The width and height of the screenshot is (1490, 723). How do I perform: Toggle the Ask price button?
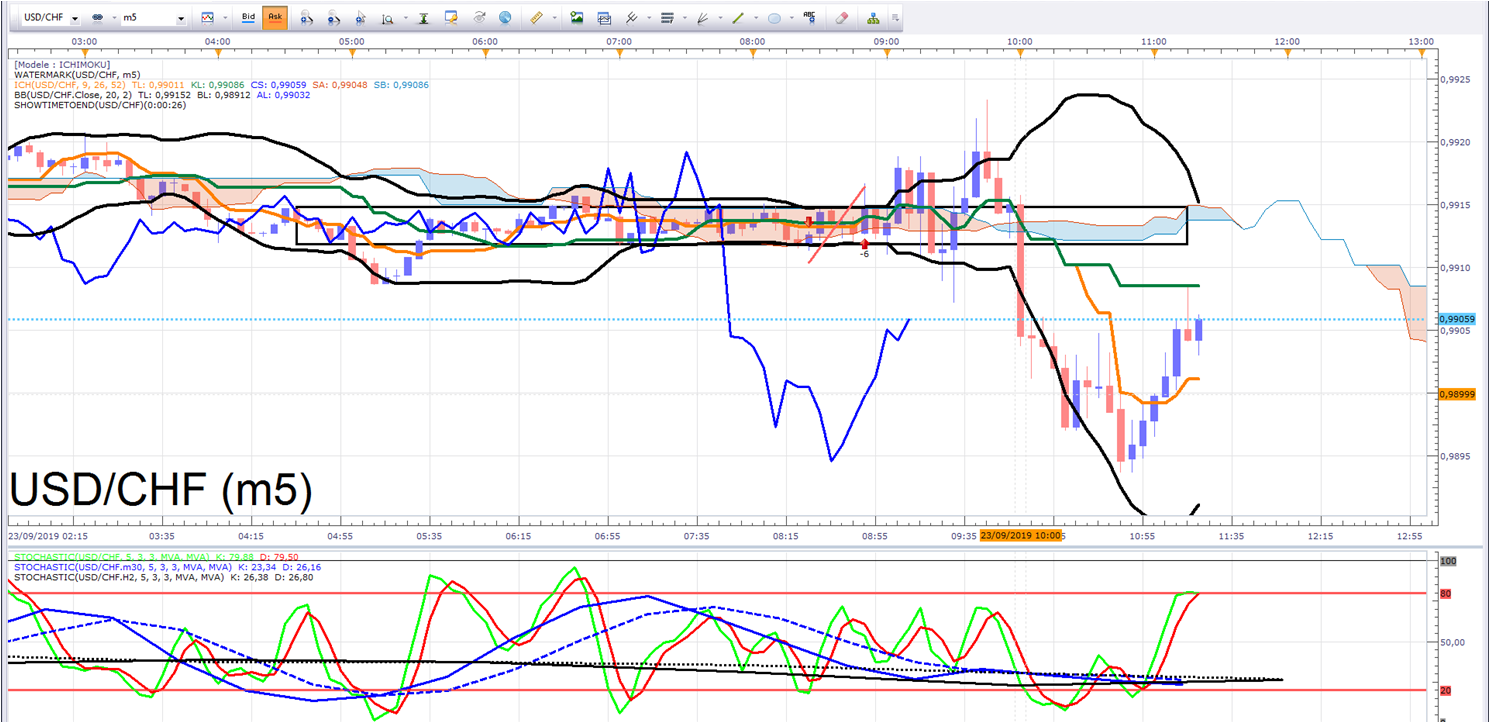275,17
